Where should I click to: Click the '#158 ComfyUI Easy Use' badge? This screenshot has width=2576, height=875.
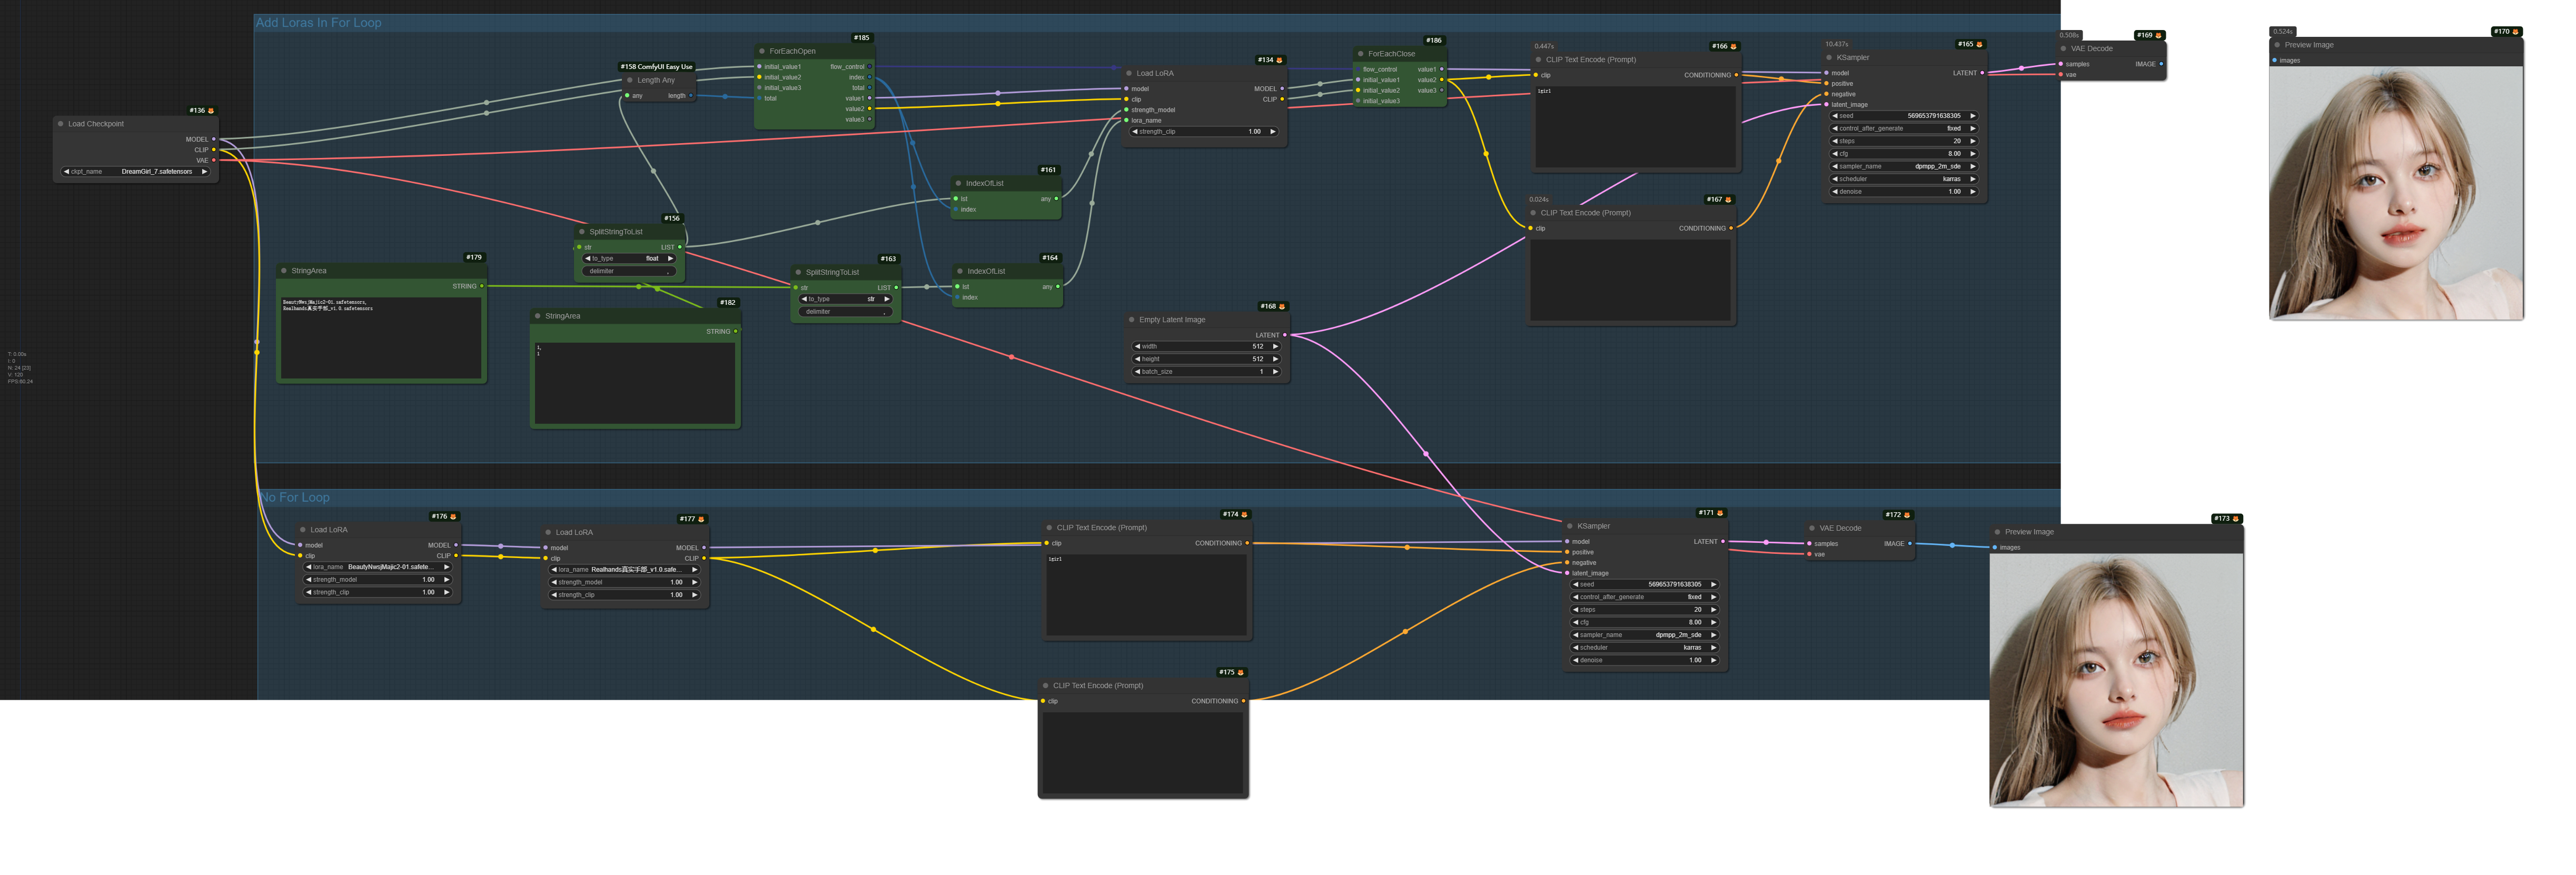point(656,67)
